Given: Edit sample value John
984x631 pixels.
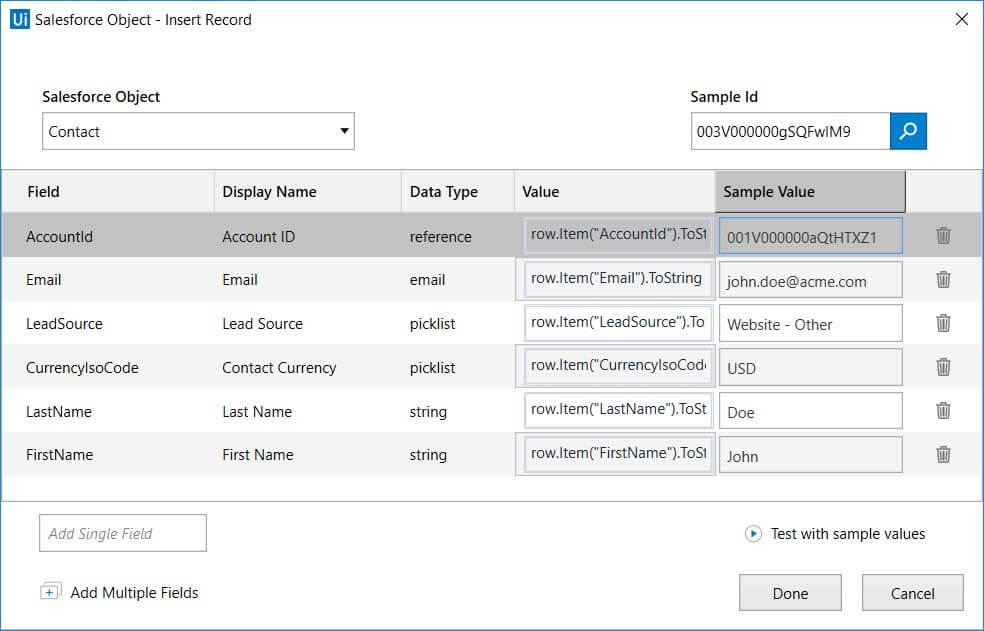Looking at the screenshot, I should tap(811, 455).
